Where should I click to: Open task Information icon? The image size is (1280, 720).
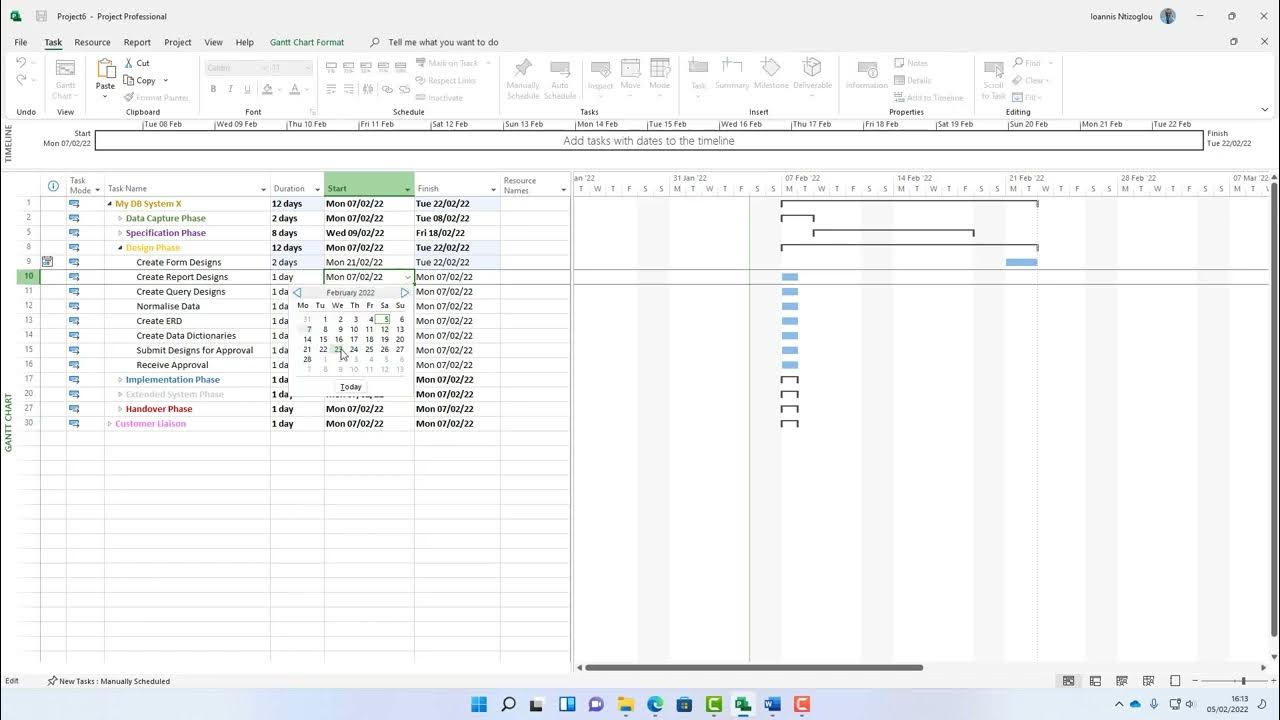point(866,68)
